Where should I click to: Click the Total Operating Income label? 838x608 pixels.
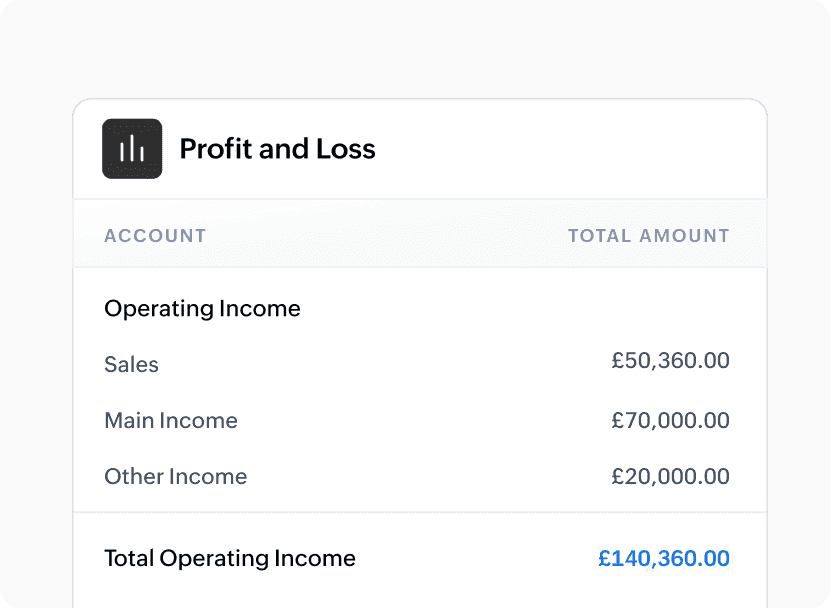(229, 558)
